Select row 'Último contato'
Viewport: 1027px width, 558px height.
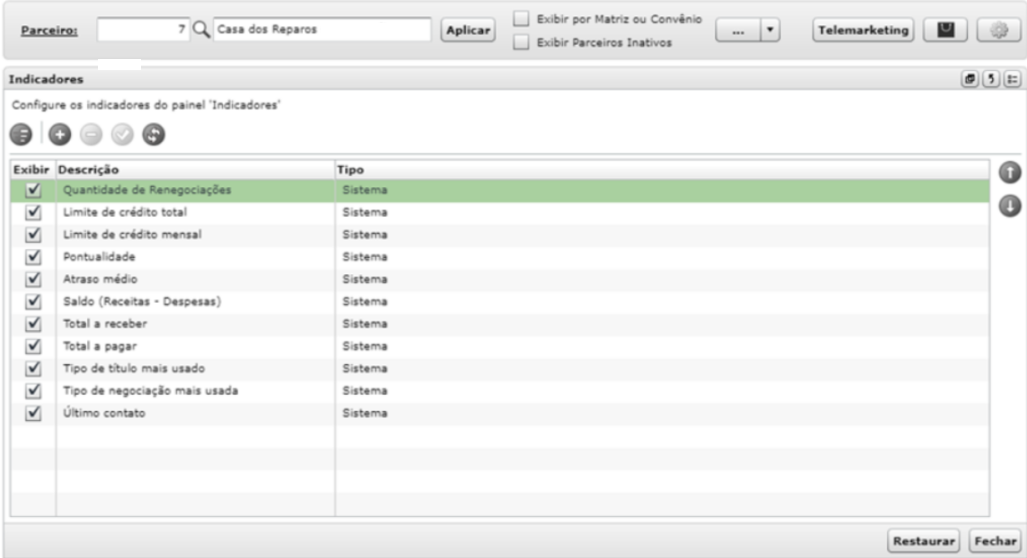[500, 413]
